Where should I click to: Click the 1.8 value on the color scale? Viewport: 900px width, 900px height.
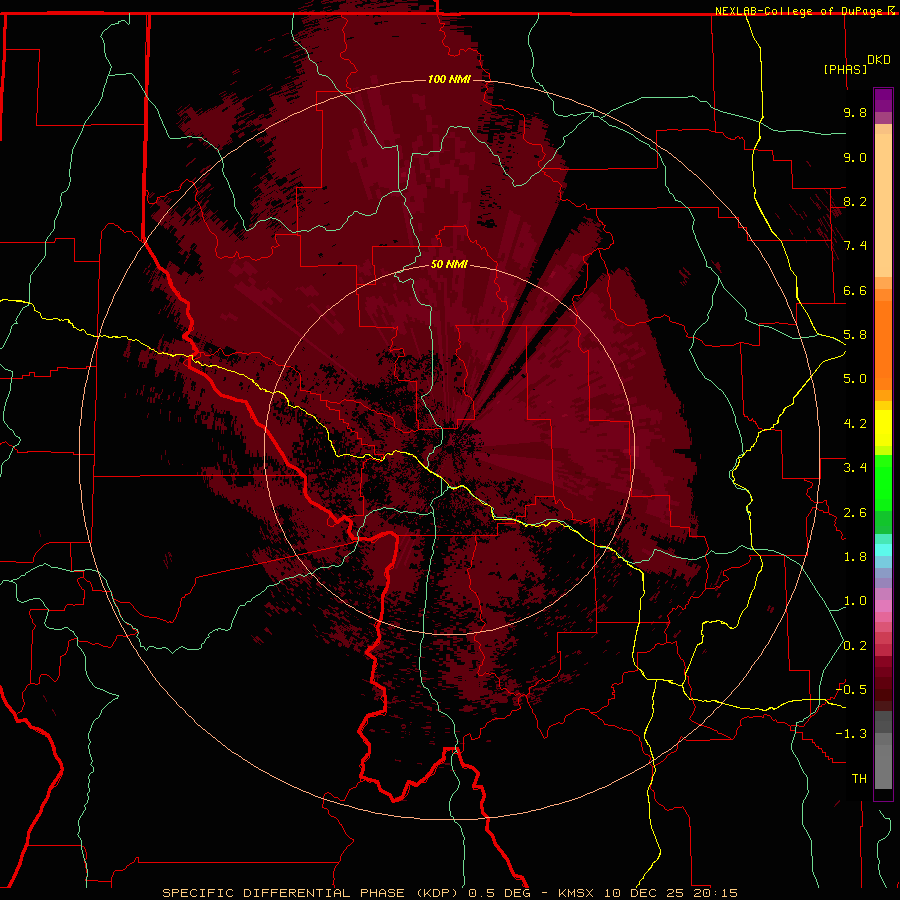click(x=855, y=557)
